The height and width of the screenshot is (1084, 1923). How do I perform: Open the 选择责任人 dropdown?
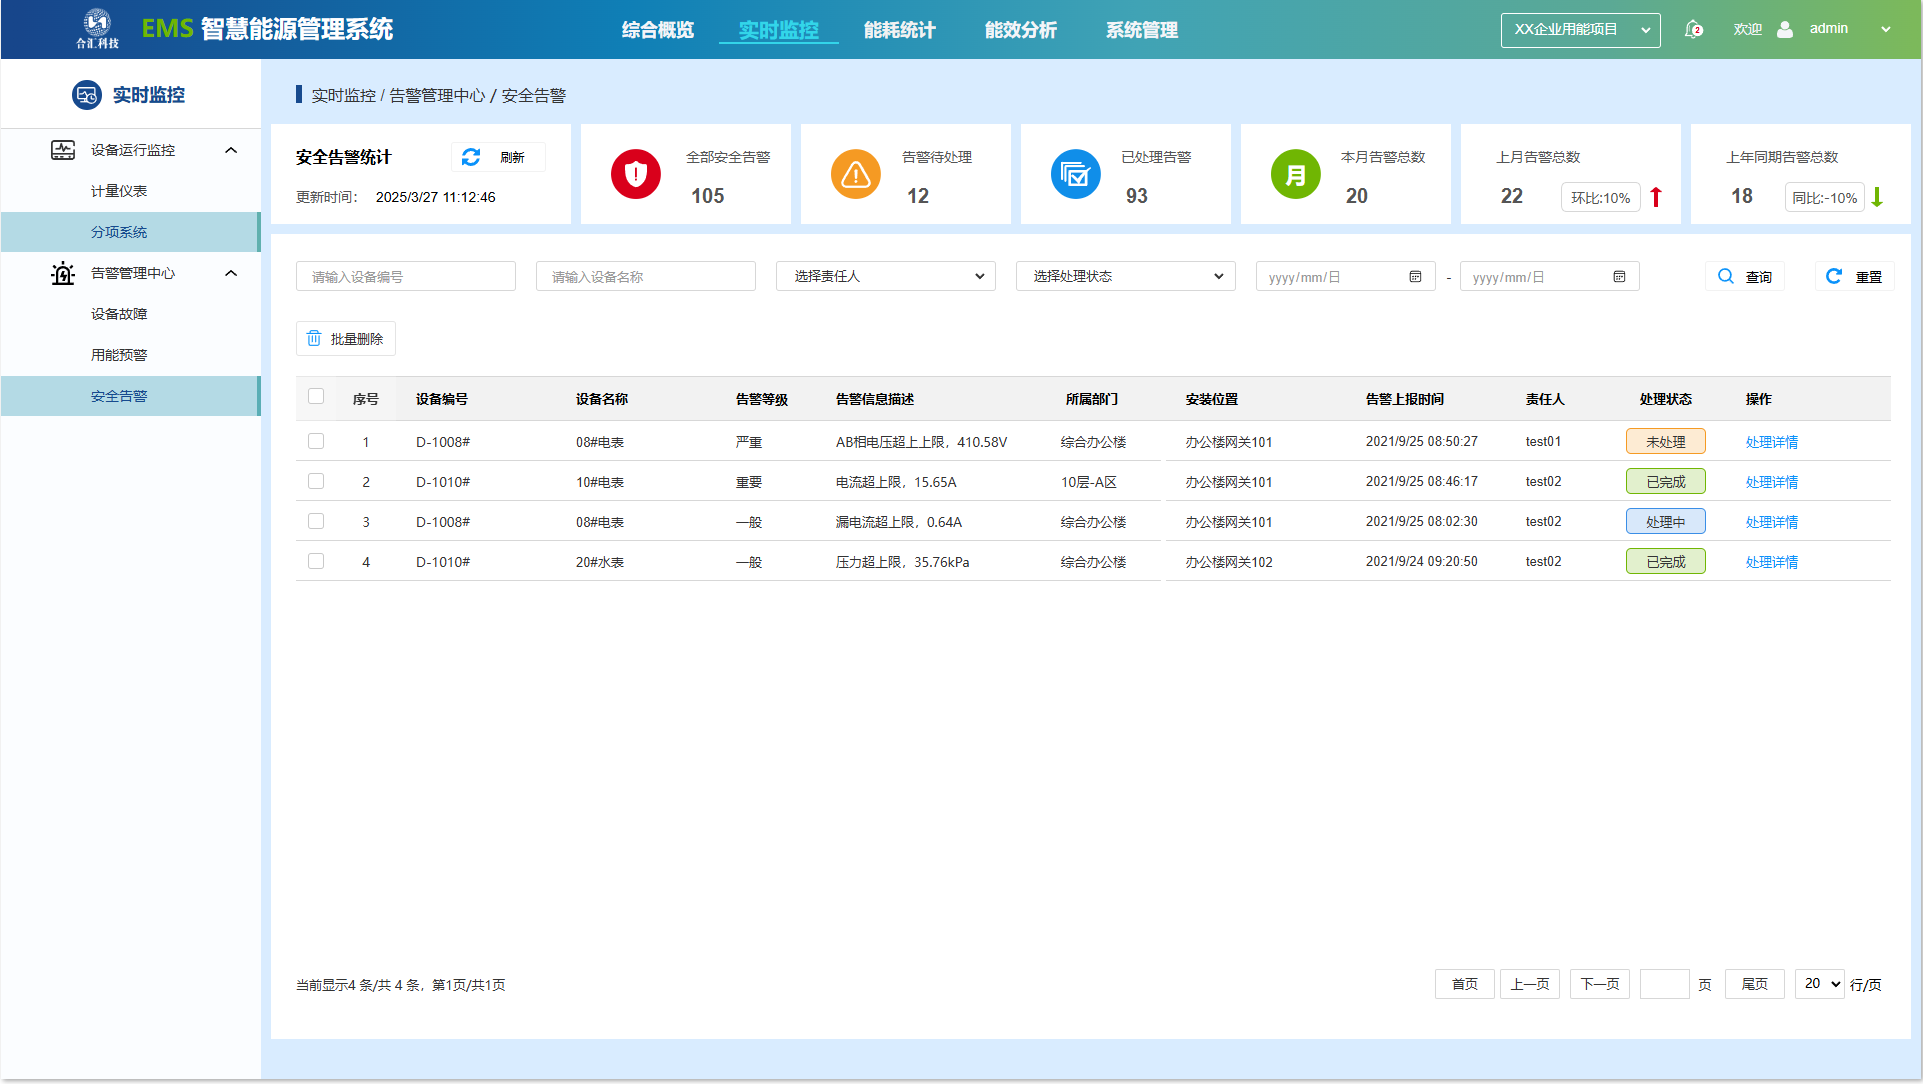[x=885, y=276]
